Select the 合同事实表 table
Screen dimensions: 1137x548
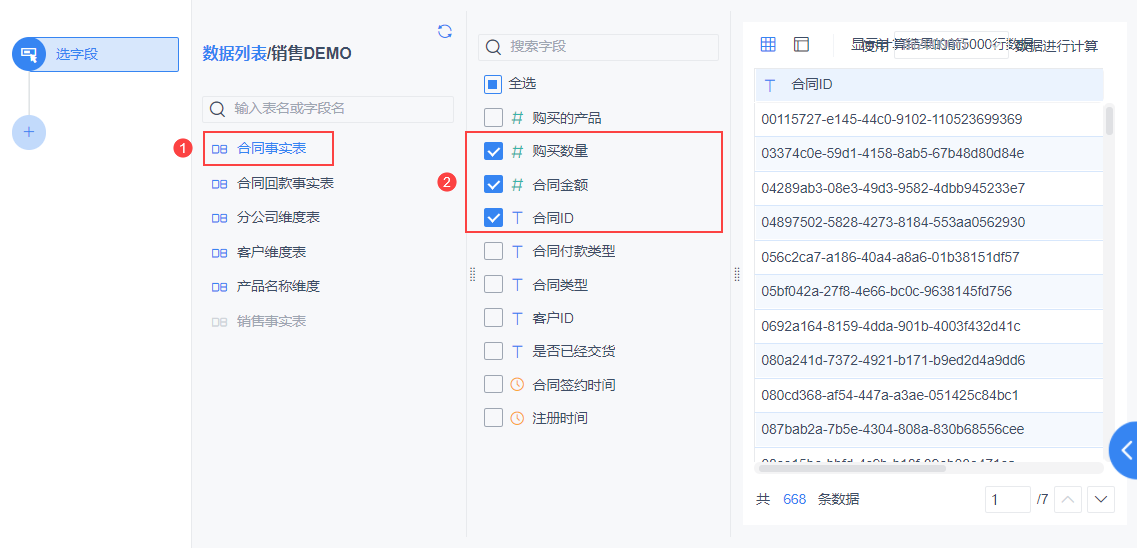271,149
